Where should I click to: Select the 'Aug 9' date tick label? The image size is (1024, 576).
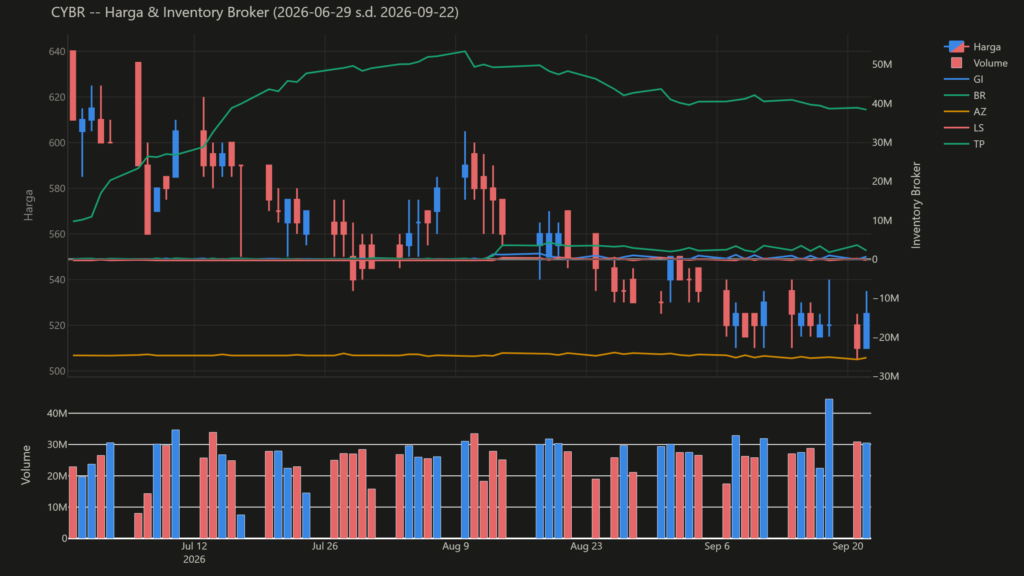pyautogui.click(x=455, y=546)
